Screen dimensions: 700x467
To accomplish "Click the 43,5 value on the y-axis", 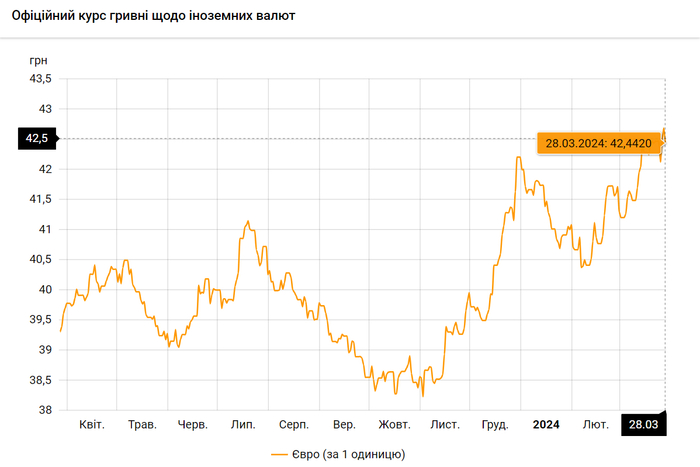I will [x=40, y=78].
